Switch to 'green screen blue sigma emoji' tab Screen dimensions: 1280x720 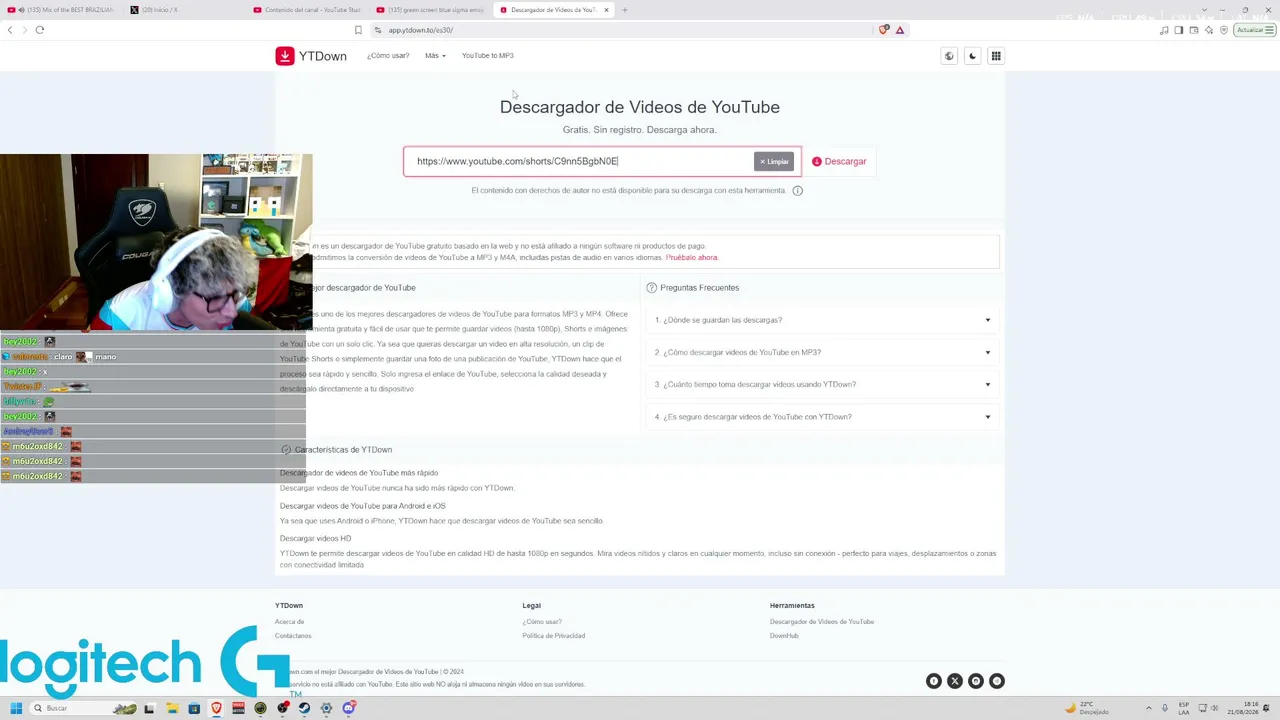pyautogui.click(x=430, y=10)
